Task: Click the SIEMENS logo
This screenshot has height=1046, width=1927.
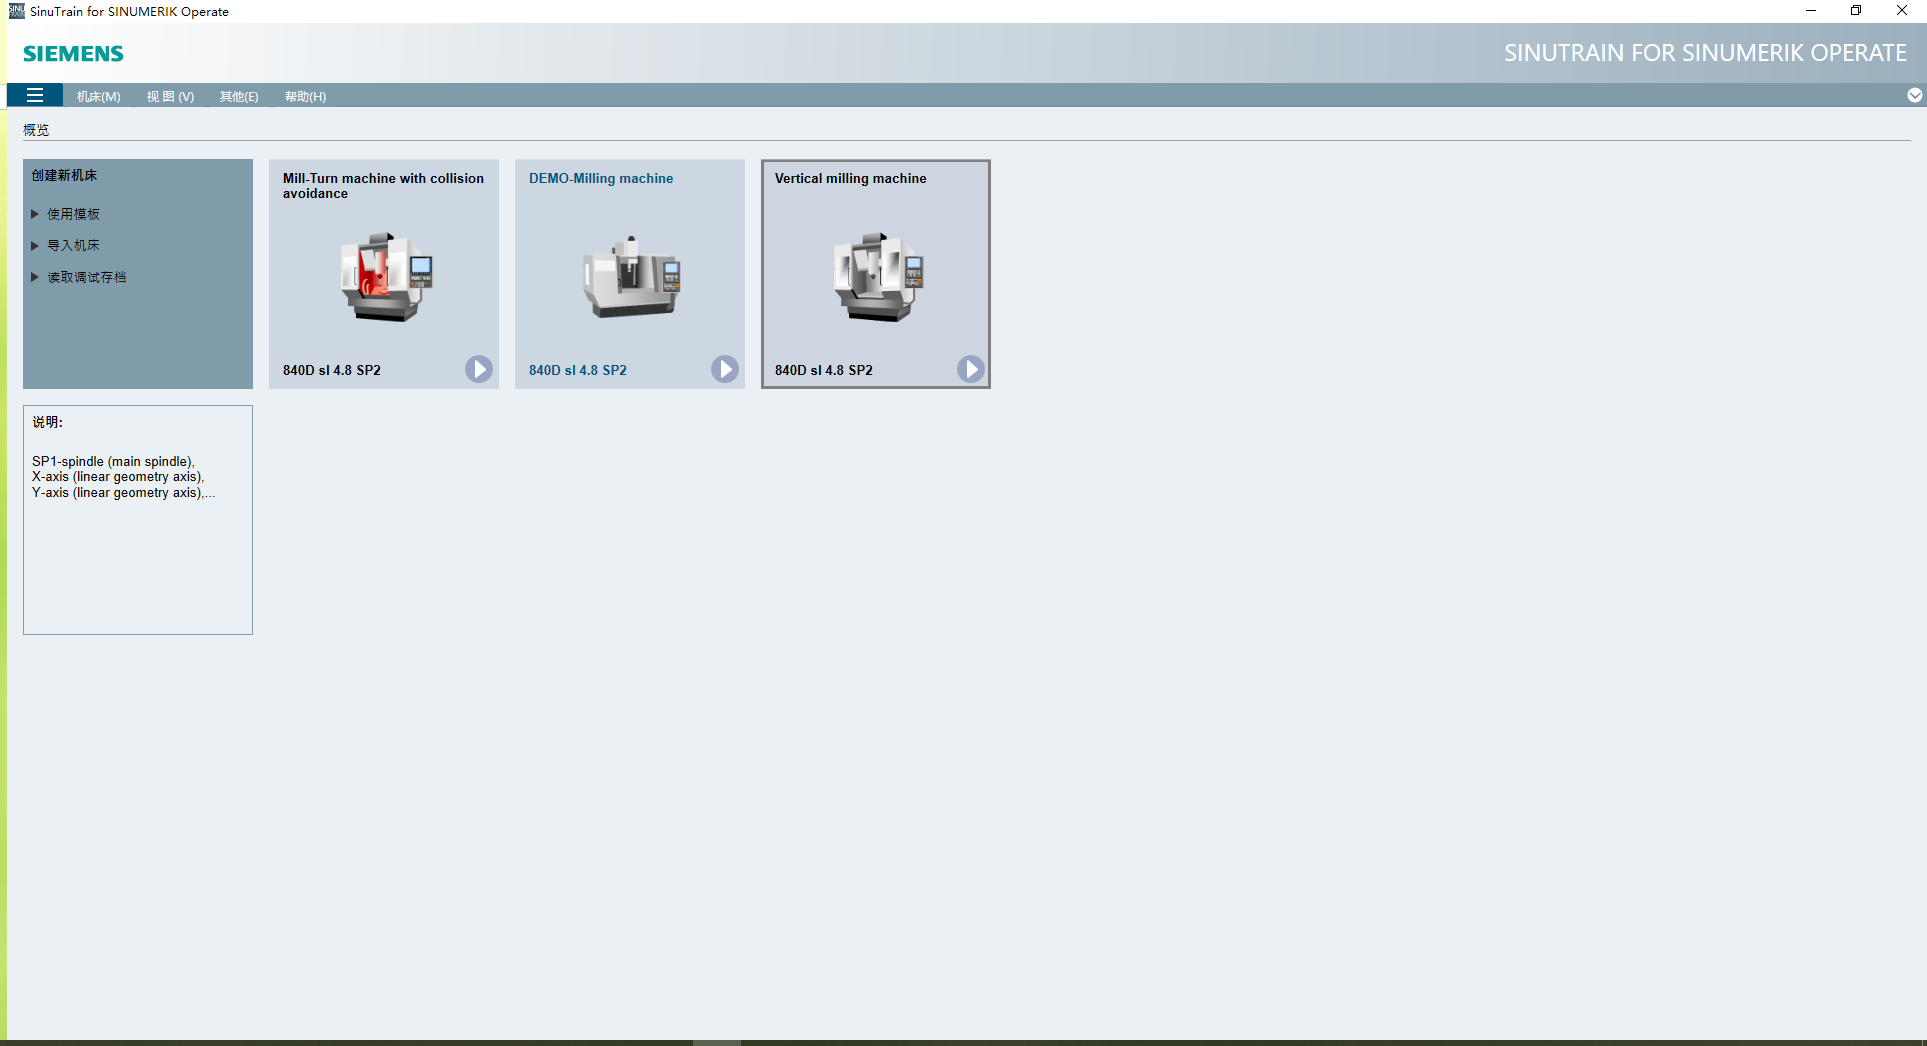Action: point(74,54)
